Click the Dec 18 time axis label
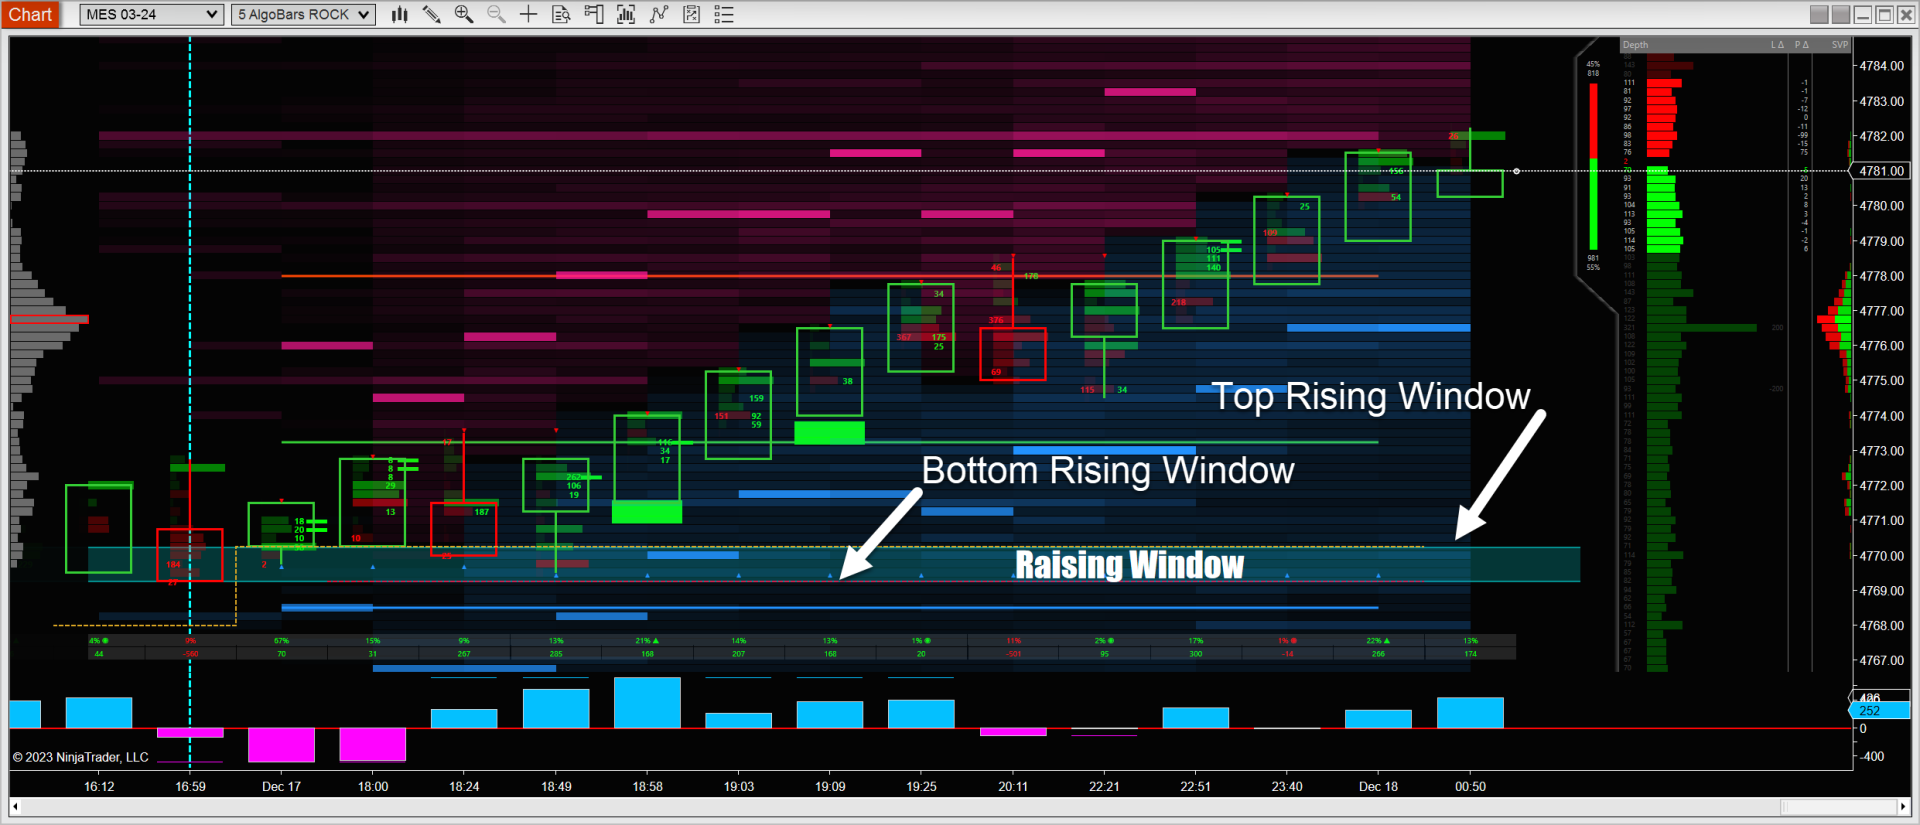The image size is (1920, 825). [1378, 787]
